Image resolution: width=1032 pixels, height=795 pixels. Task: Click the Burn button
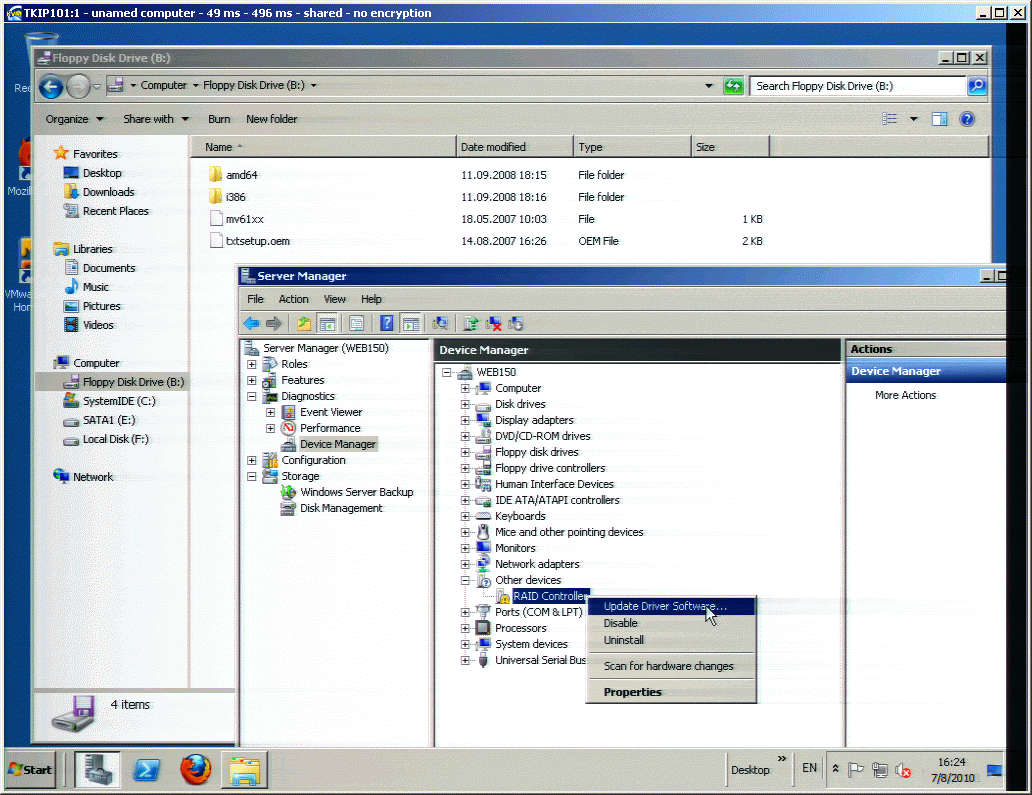click(x=219, y=119)
